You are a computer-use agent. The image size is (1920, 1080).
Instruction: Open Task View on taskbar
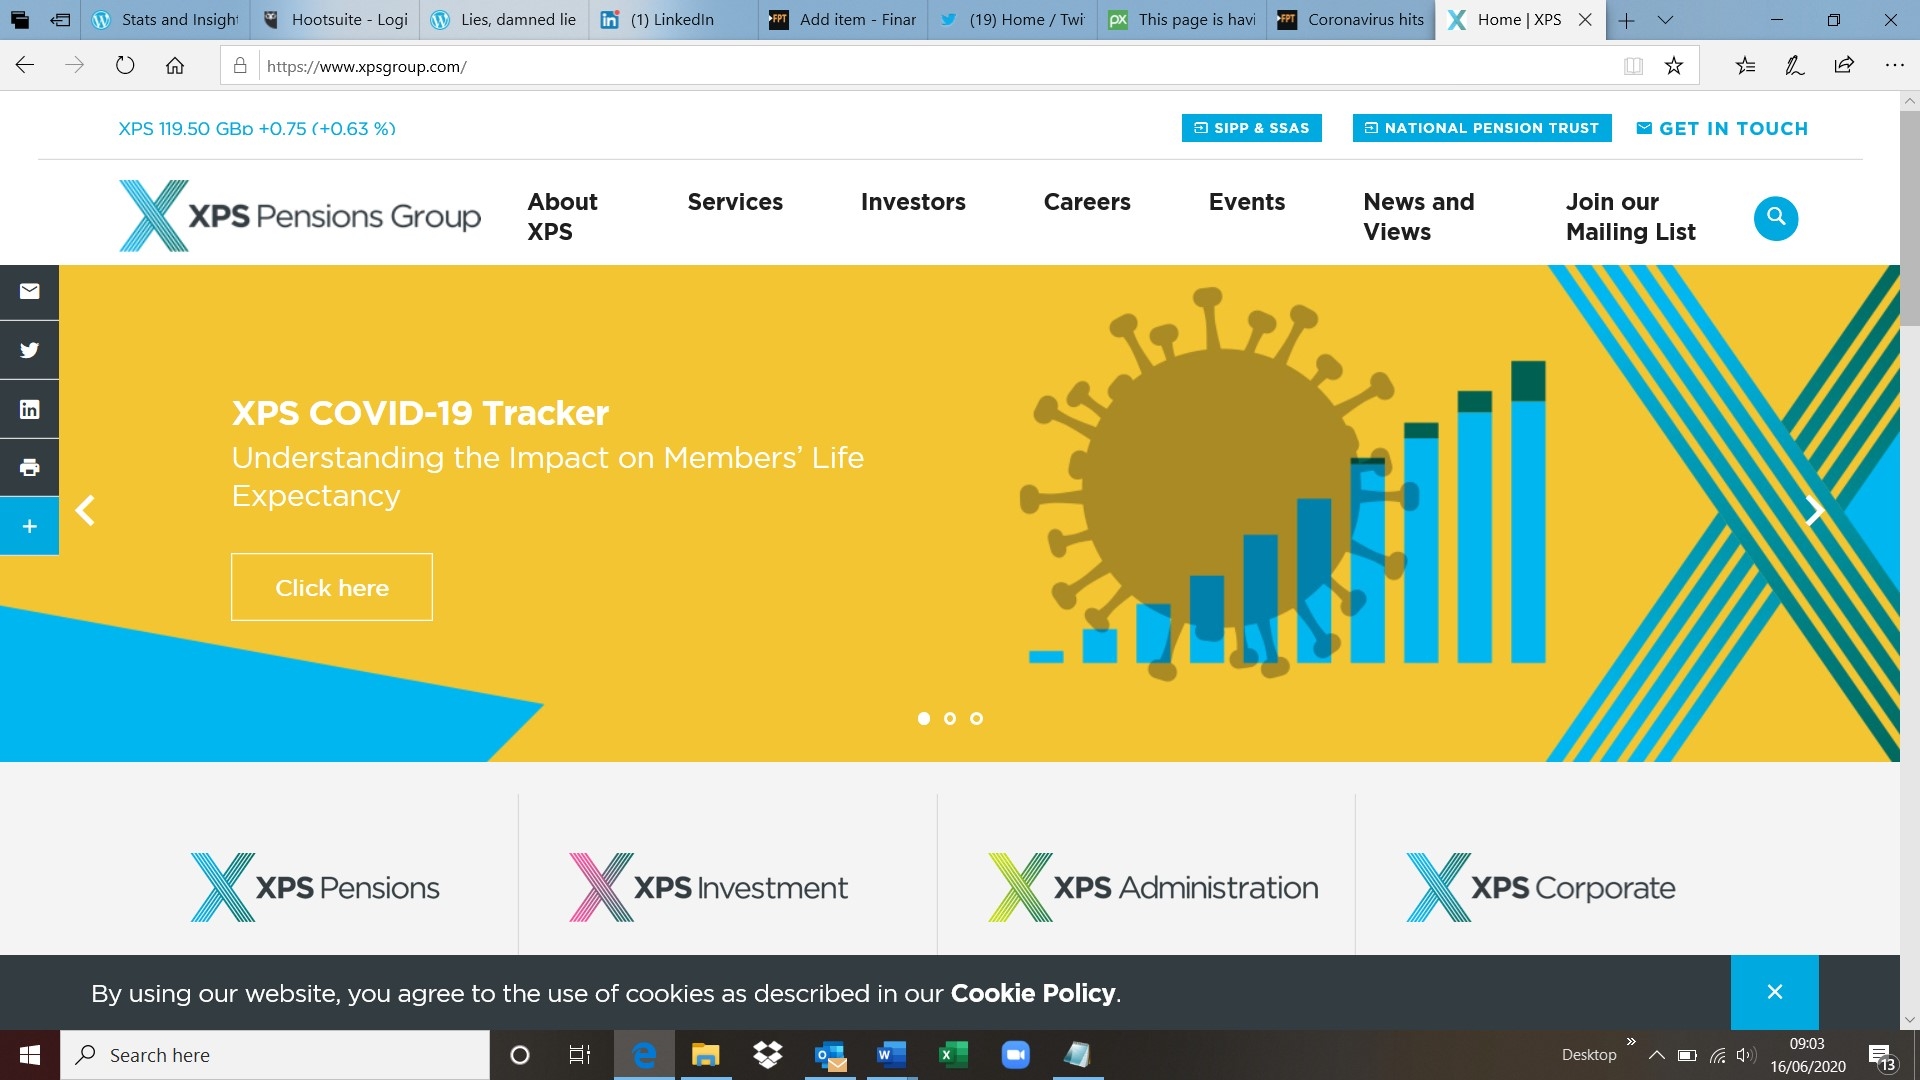580,1055
